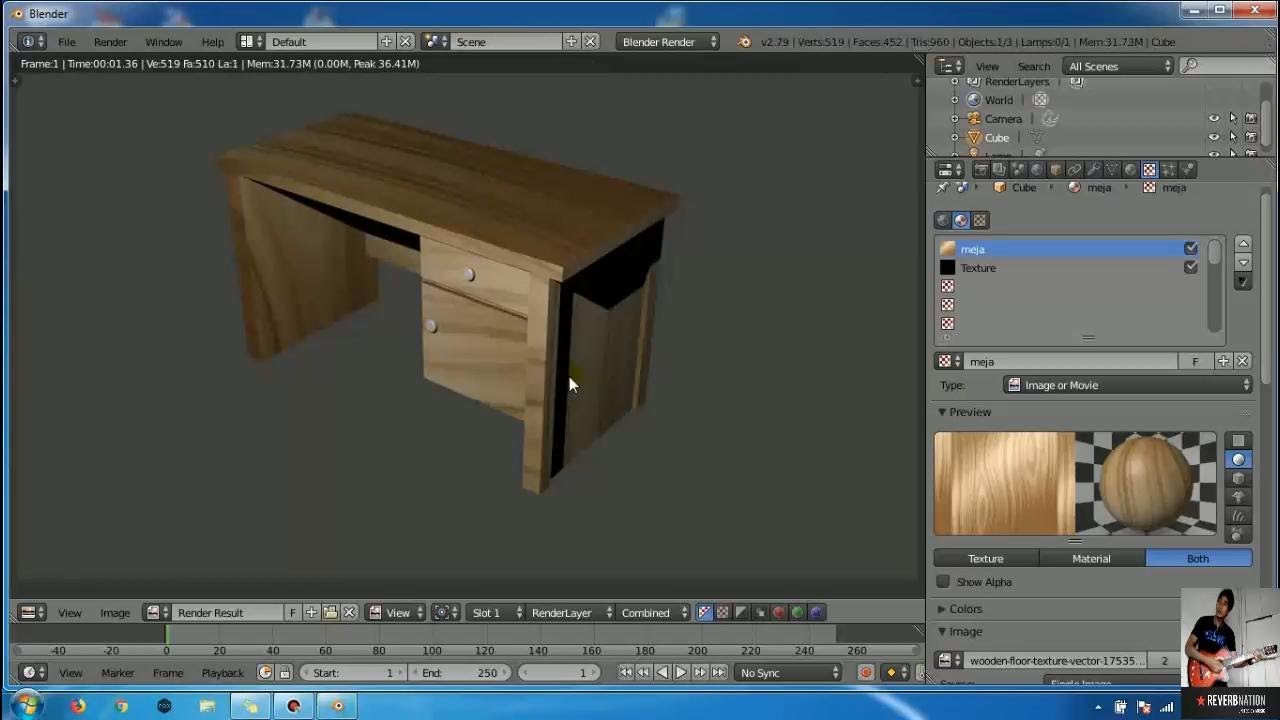
Task: Open the File menu
Action: (67, 42)
